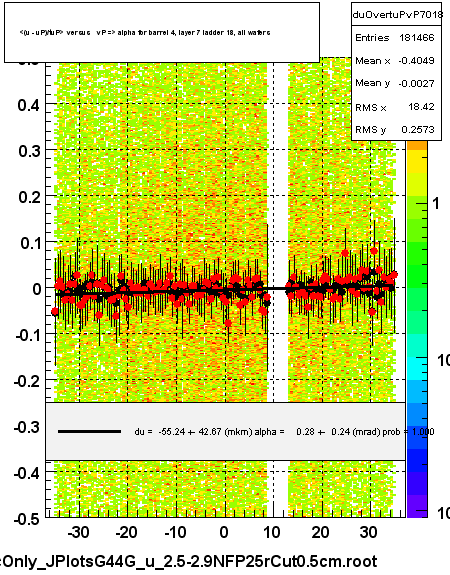Click the x-axis label 20
The image size is (450, 575).
tap(320, 532)
